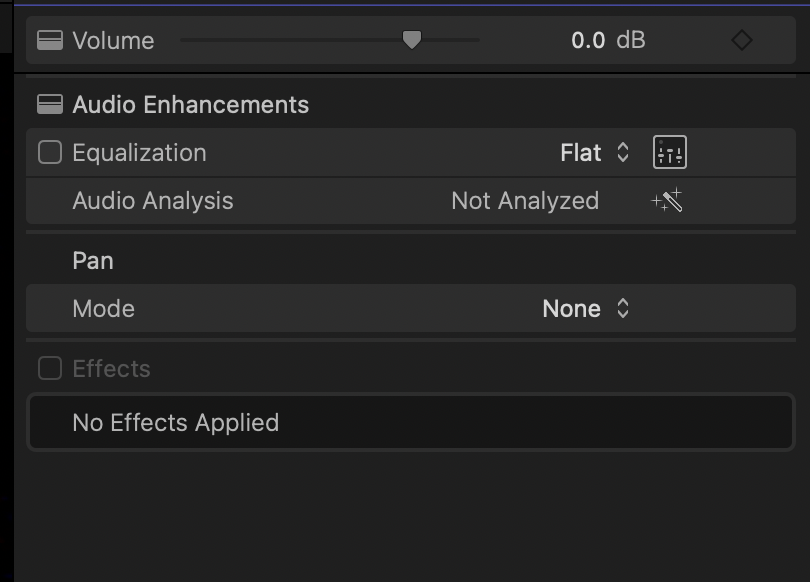Open the Flat equalization preset dropdown
This screenshot has height=582, width=810.
(x=595, y=153)
